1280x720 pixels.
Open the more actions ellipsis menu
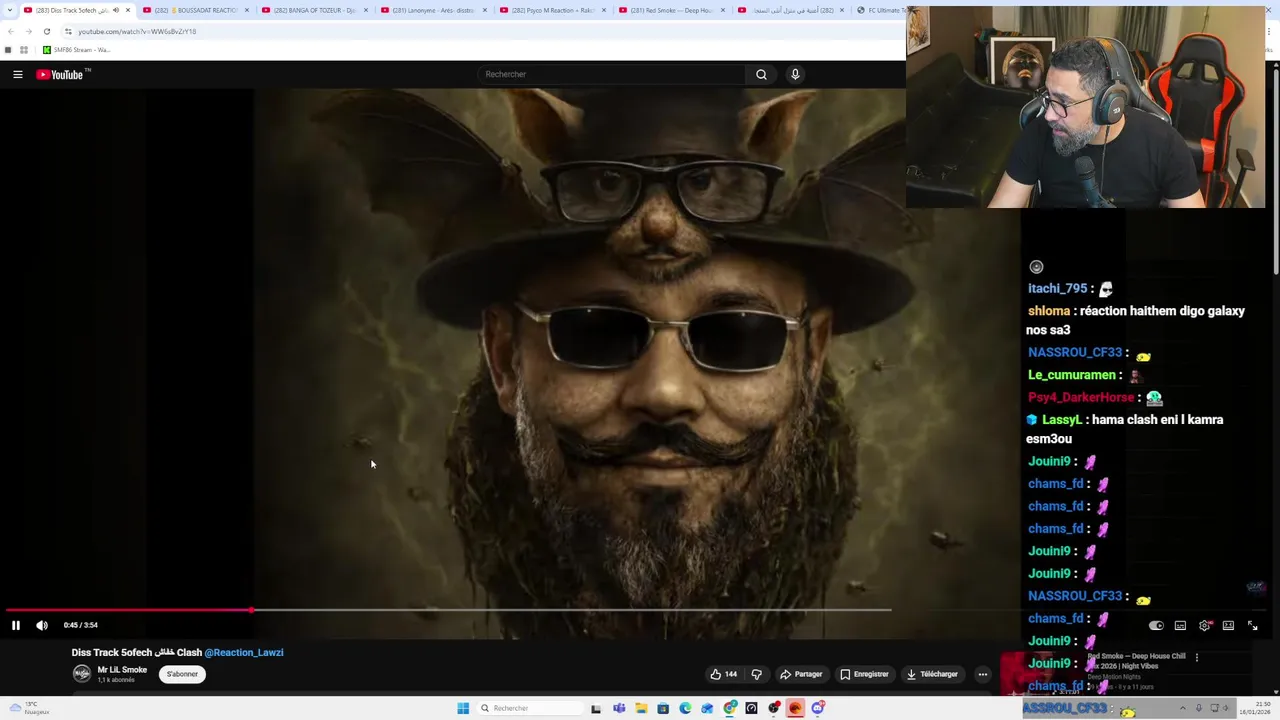982,674
